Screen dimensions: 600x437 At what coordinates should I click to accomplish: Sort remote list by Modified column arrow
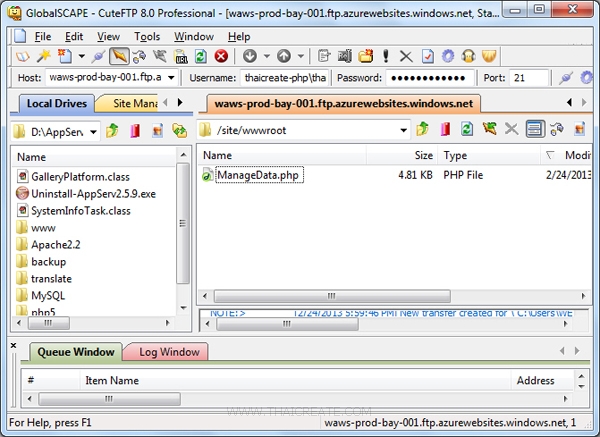[550, 155]
